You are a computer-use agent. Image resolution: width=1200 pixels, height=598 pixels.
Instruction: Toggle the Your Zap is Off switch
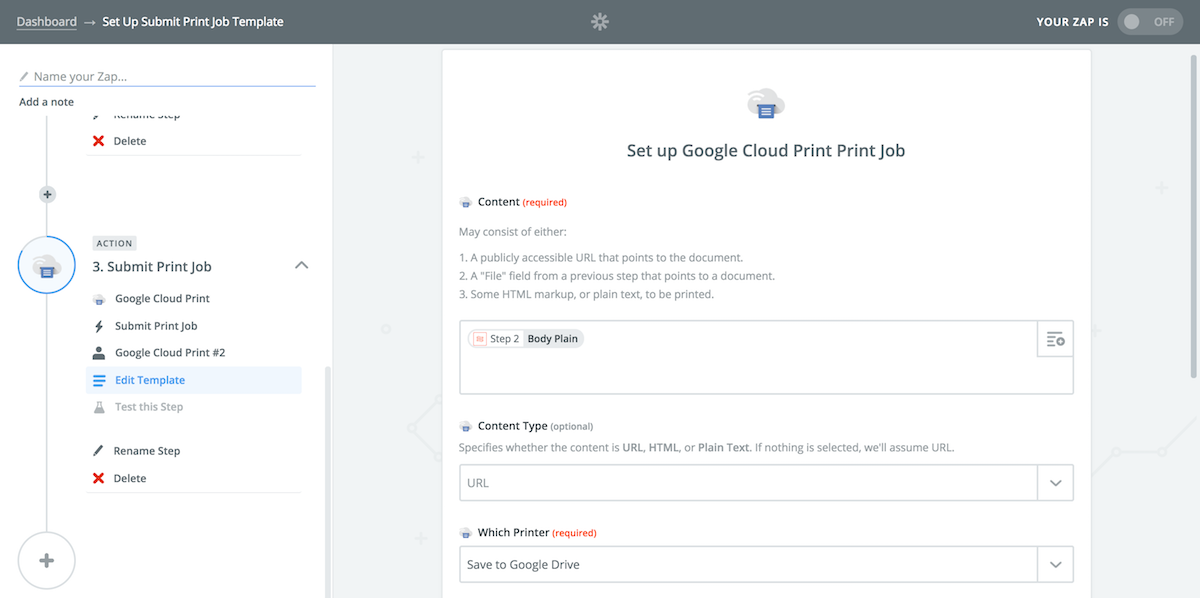pyautogui.click(x=1149, y=21)
